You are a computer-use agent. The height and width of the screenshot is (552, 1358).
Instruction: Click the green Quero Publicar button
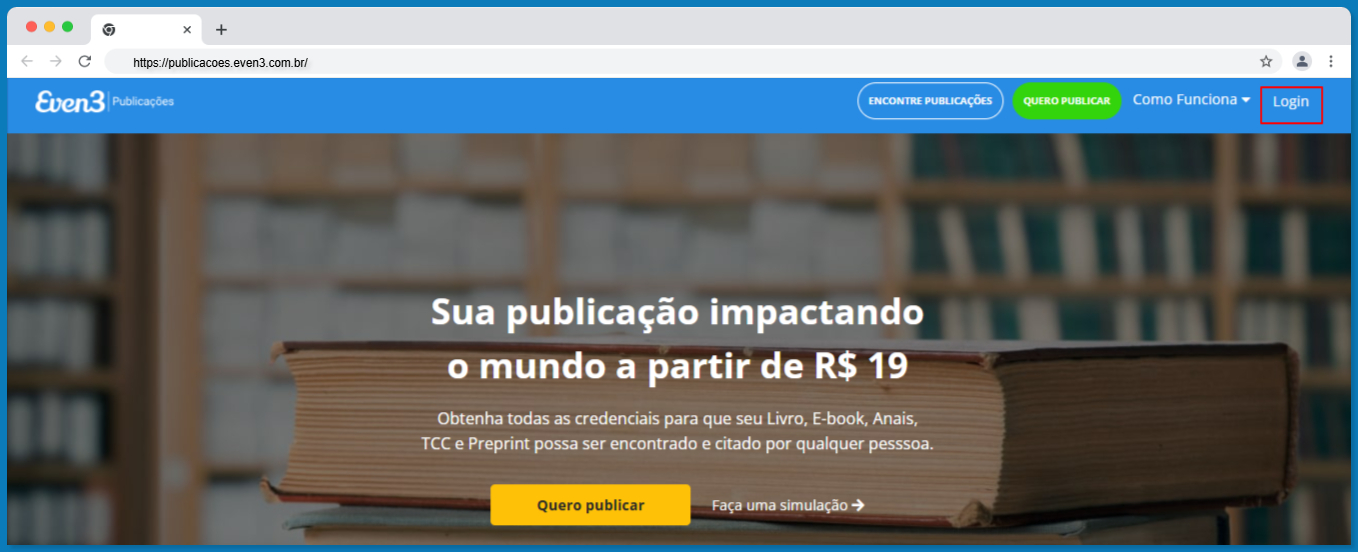click(1066, 101)
